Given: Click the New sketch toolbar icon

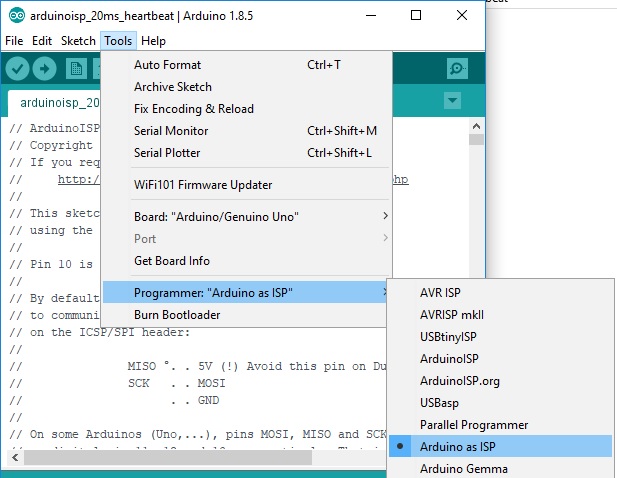Looking at the screenshot, I should coord(76,69).
